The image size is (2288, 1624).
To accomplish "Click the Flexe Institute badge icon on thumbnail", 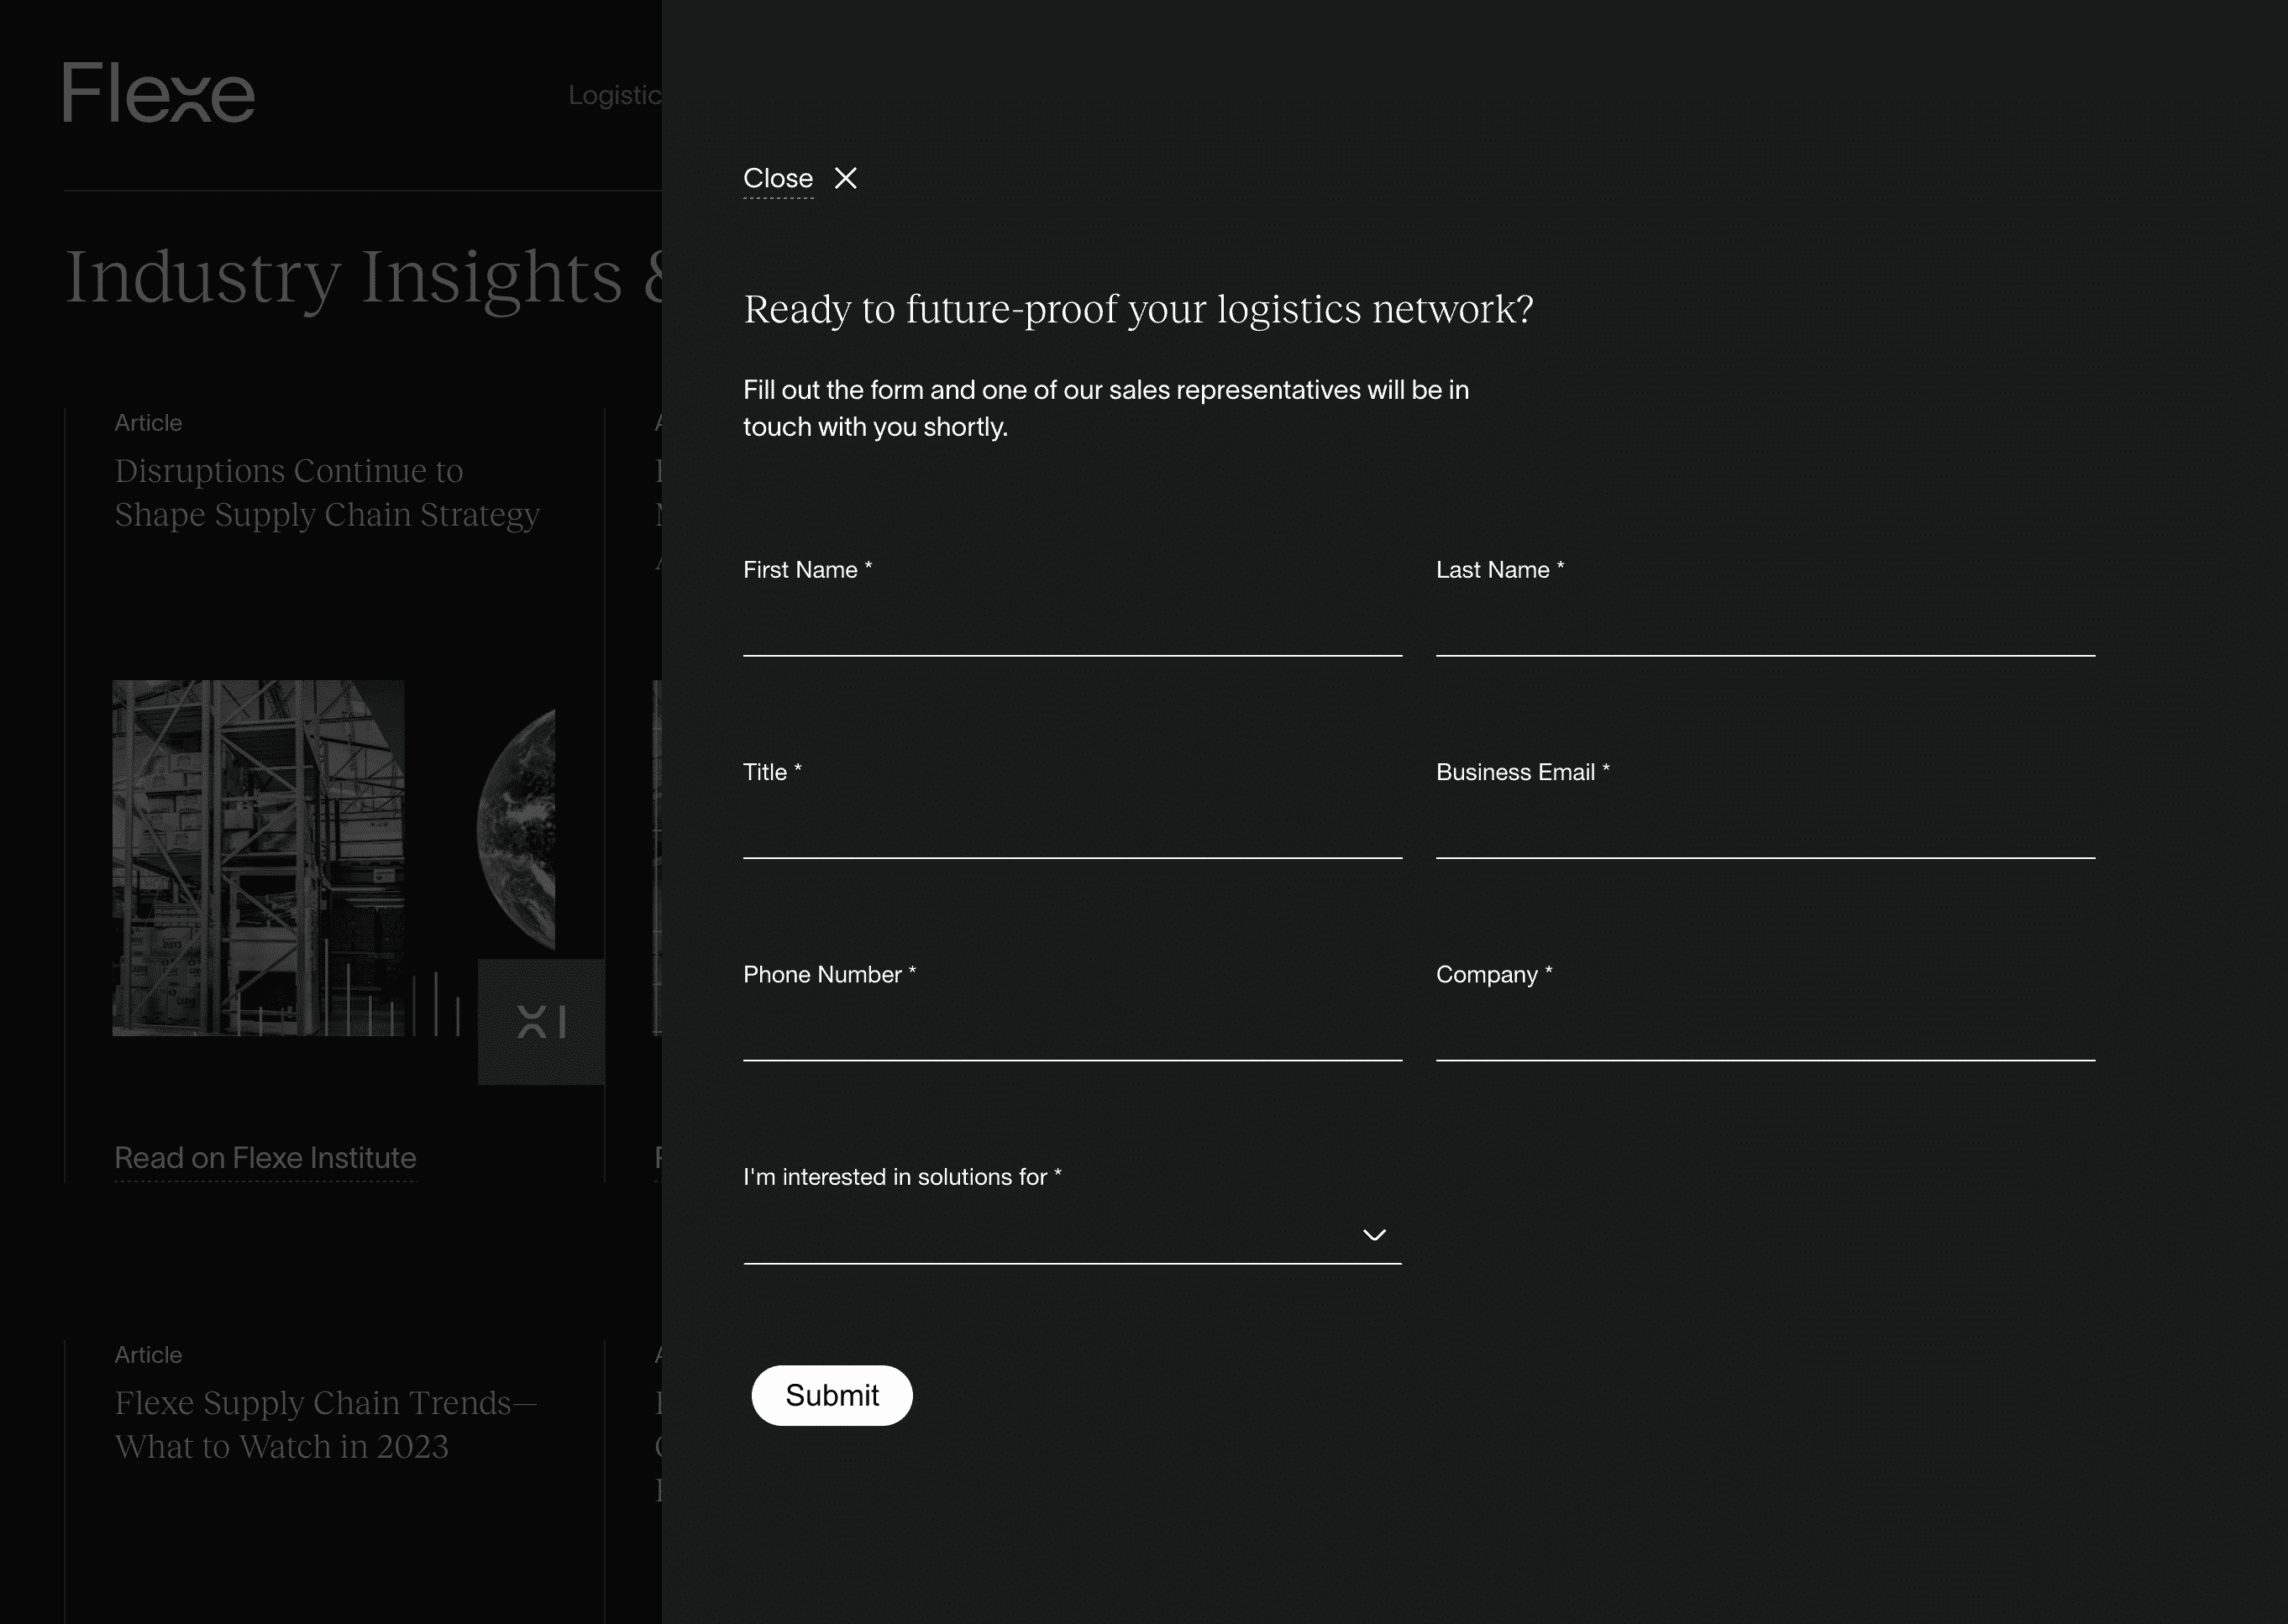I will (x=541, y=1022).
